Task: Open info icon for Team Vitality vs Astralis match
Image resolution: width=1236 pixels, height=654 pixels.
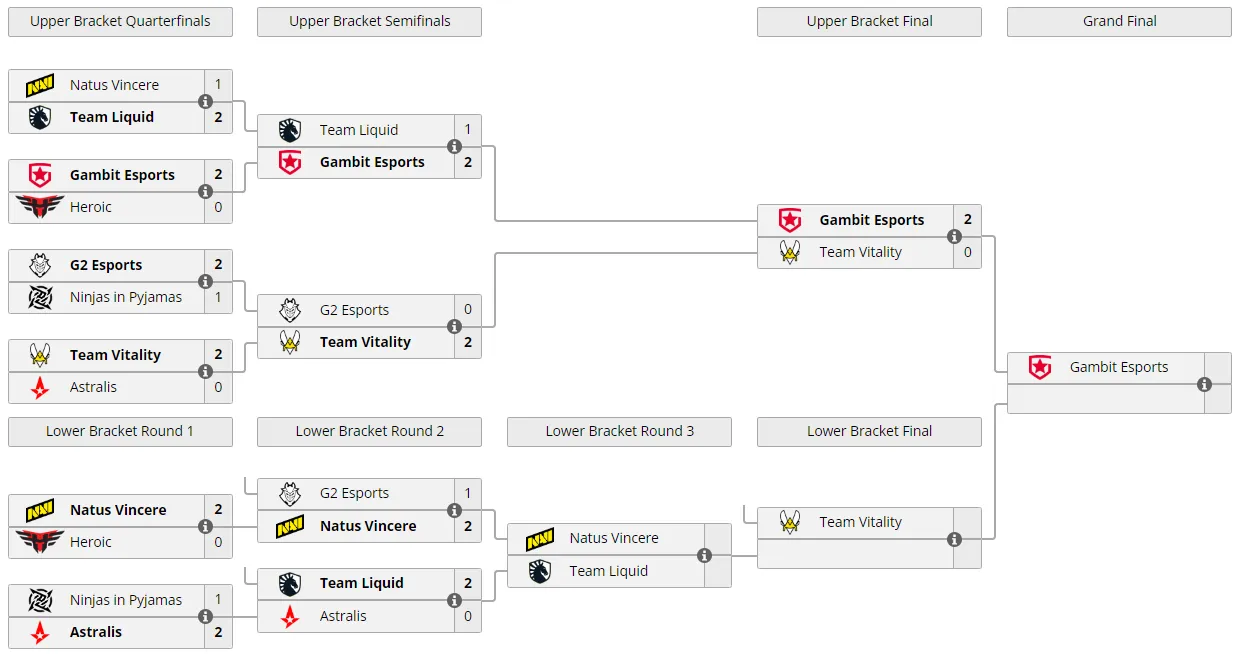Action: pos(205,371)
